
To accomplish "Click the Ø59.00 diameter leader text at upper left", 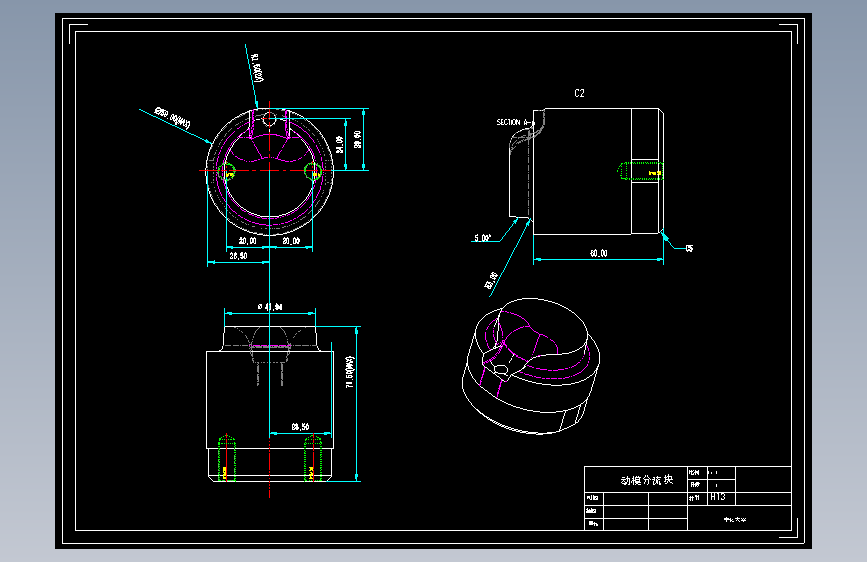I will coord(173,118).
